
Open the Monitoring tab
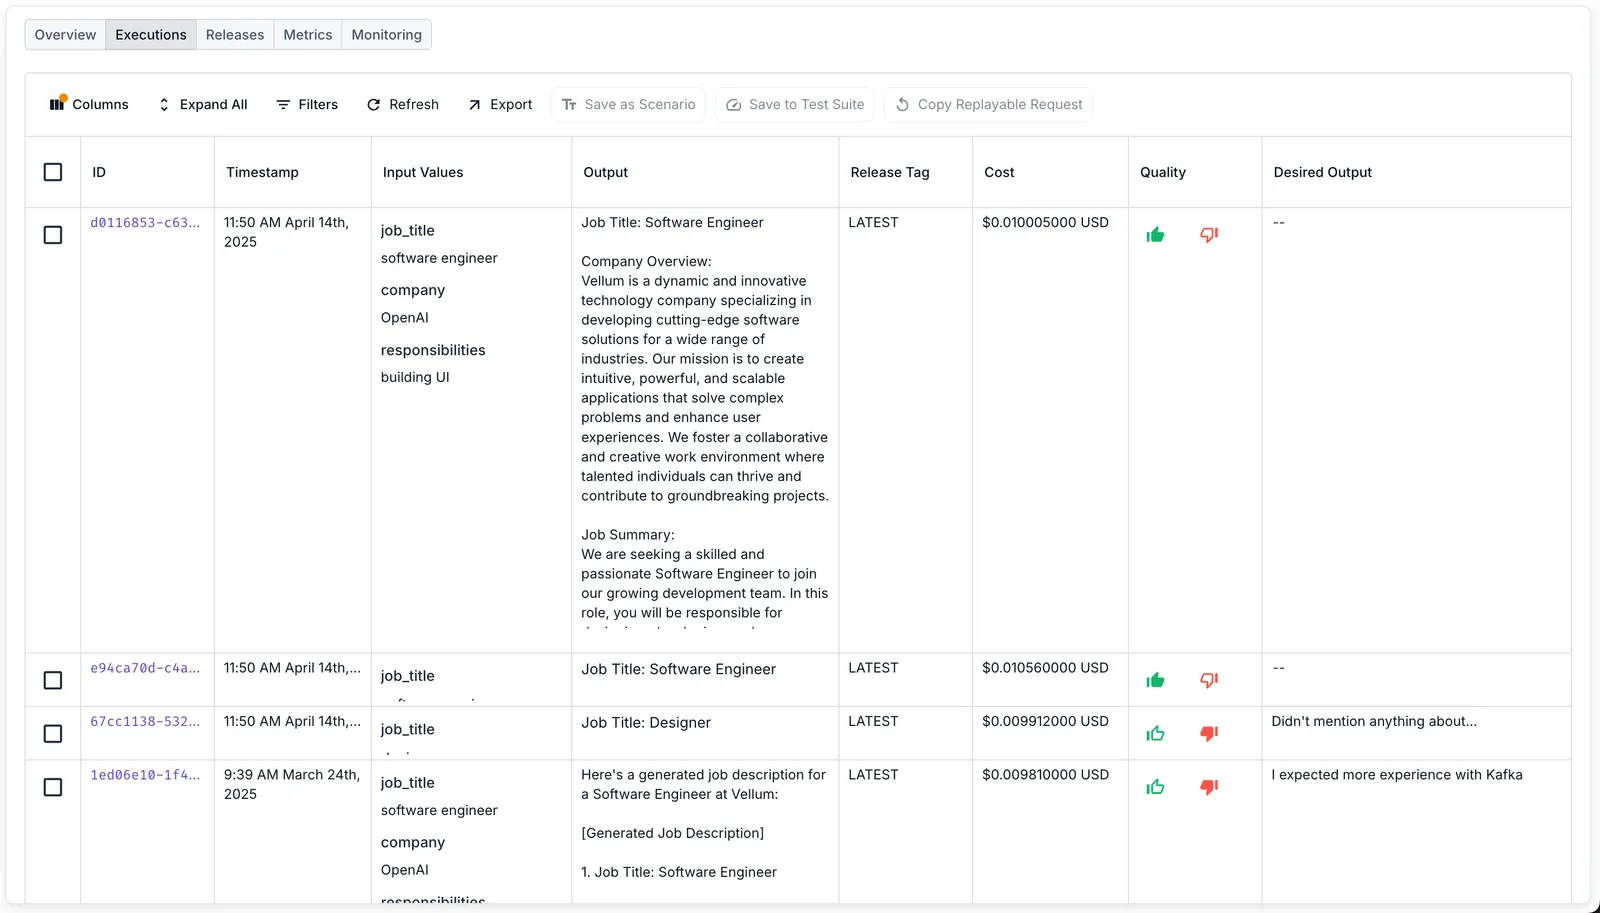click(x=386, y=35)
